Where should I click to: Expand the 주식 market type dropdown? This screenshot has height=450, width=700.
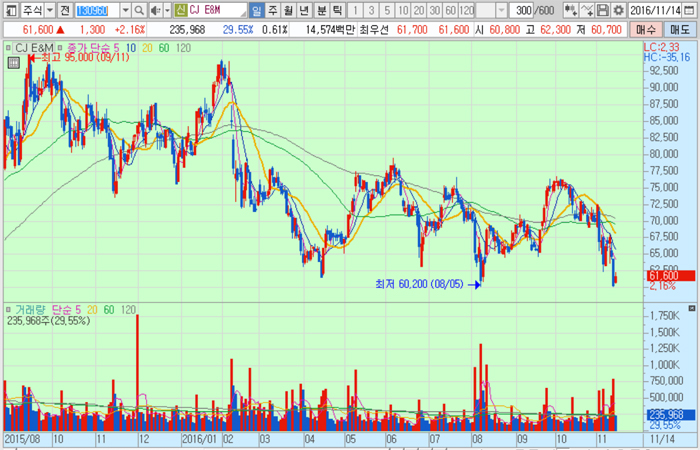click(48, 10)
